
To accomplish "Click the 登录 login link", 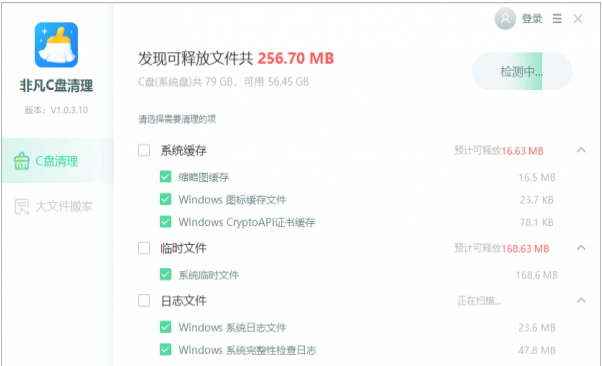I will 531,18.
